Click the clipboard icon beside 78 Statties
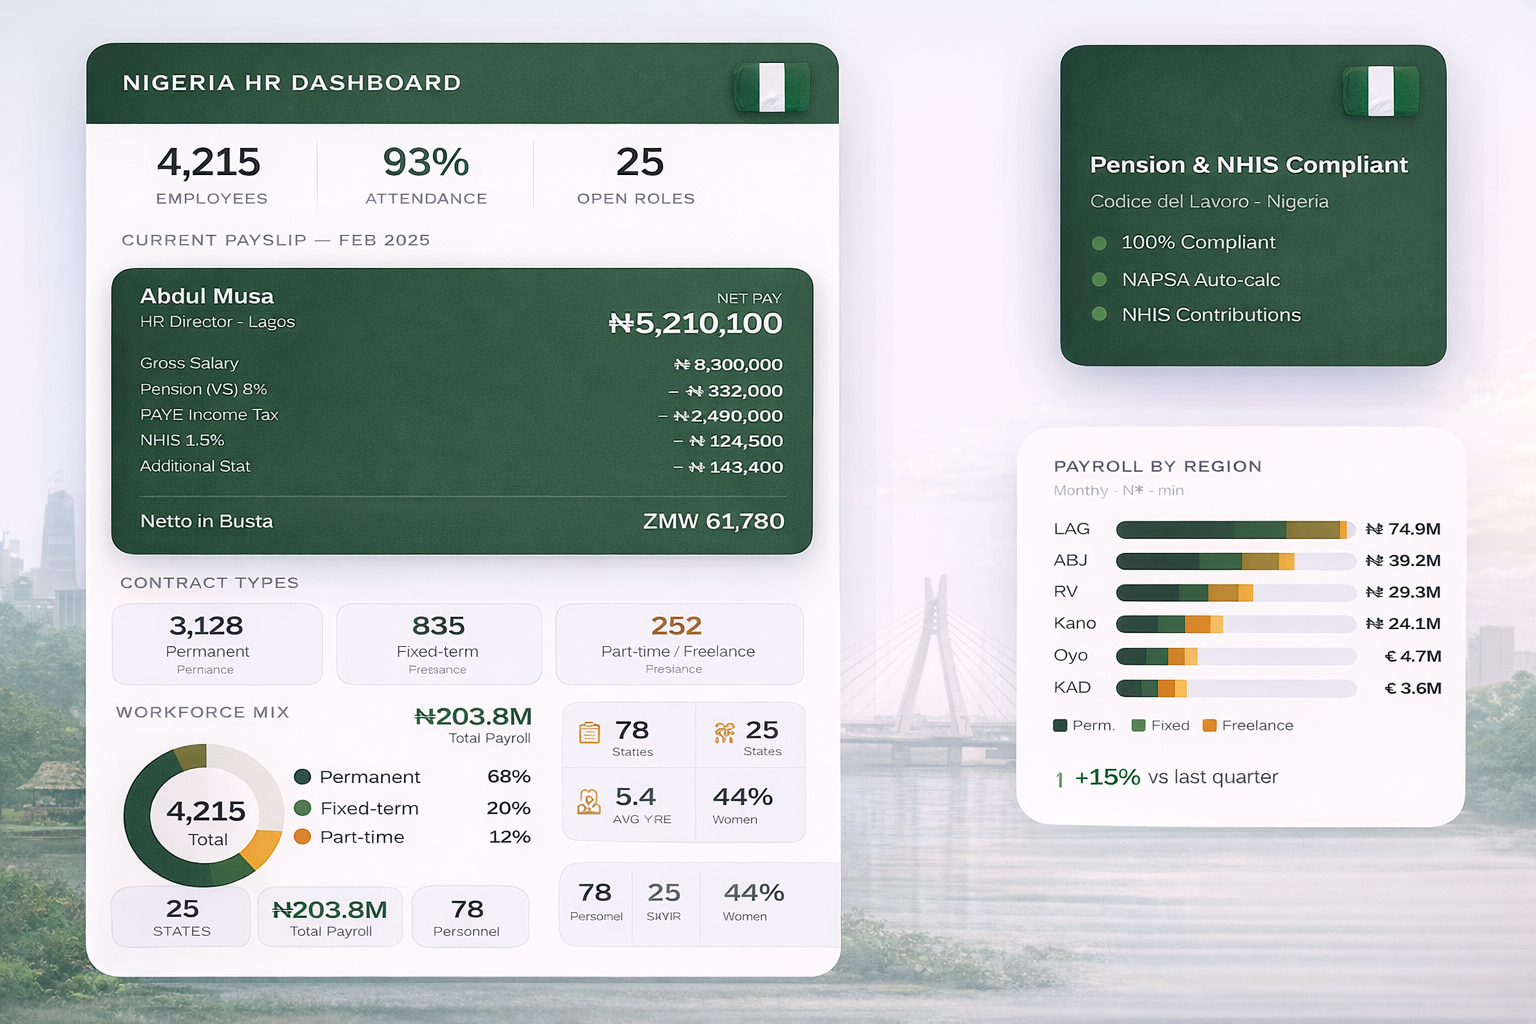This screenshot has height=1024, width=1536. pyautogui.click(x=590, y=733)
